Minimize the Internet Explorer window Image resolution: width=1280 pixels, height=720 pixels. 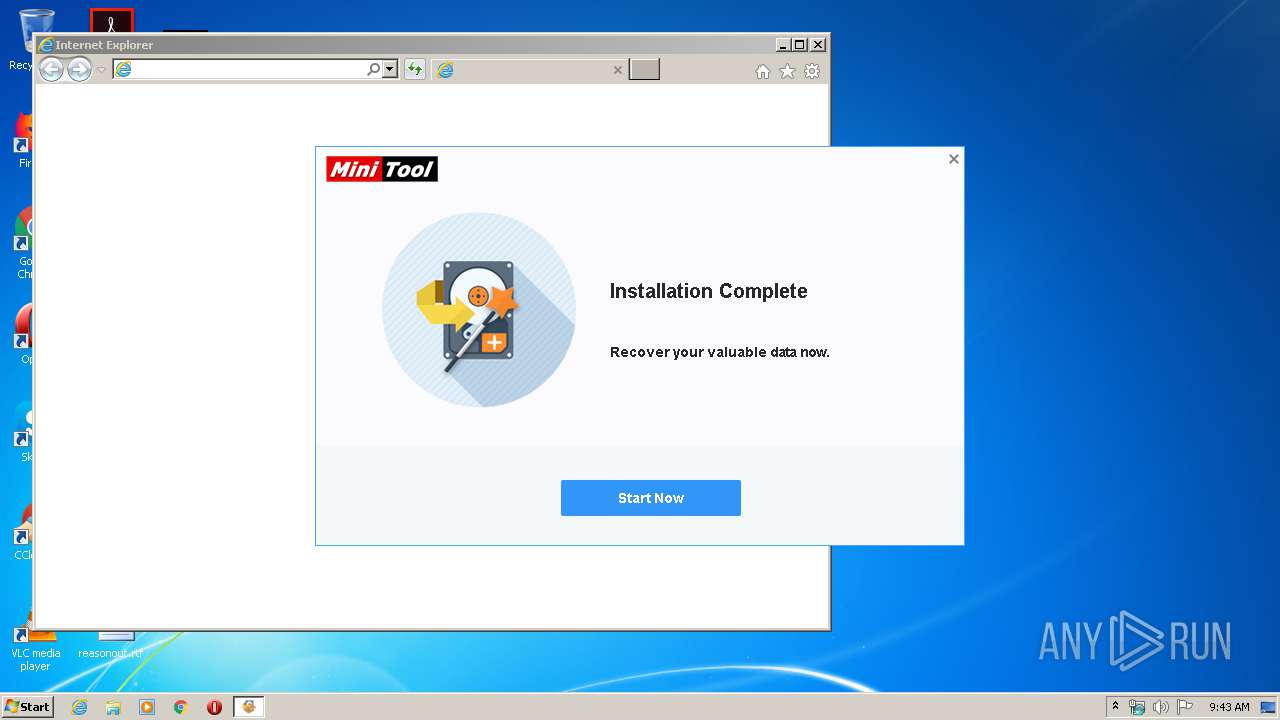(782, 45)
